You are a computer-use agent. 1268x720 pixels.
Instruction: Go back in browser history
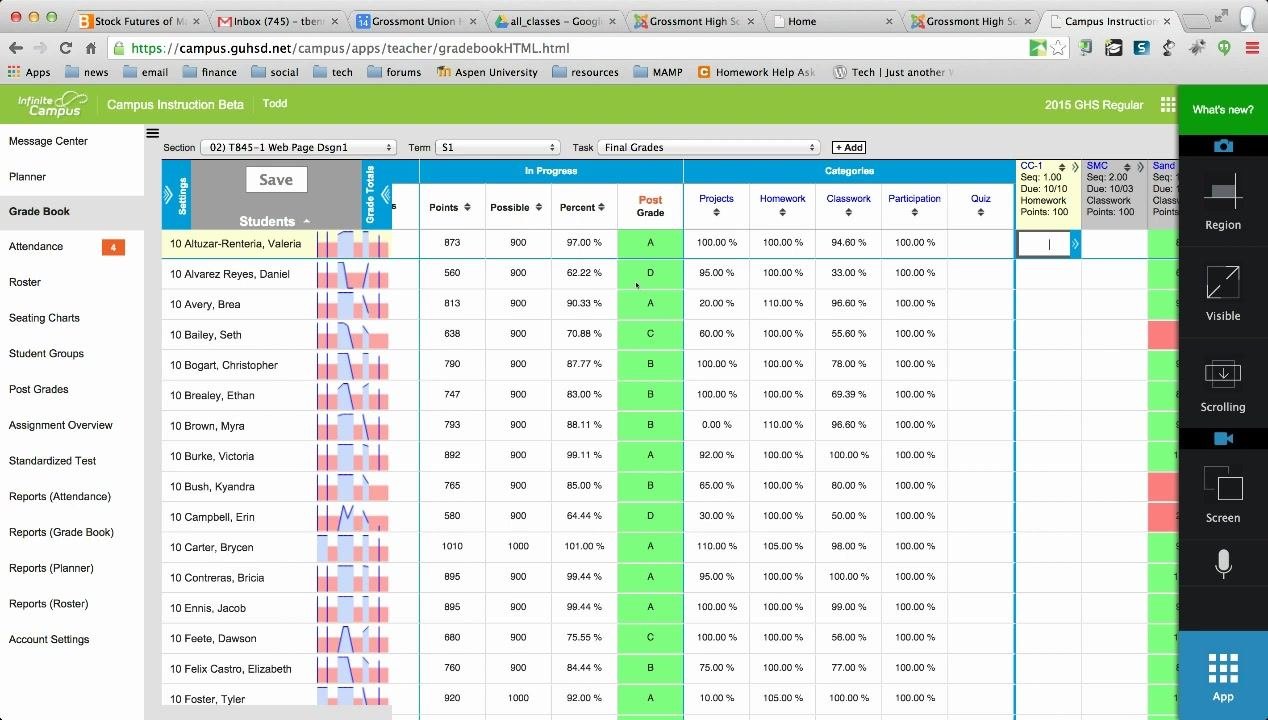[x=15, y=47]
